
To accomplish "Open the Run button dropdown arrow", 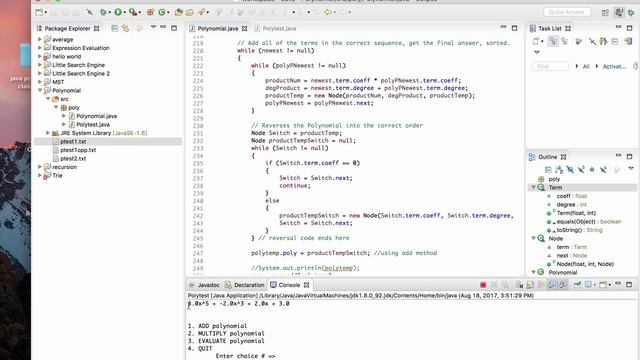I will (x=124, y=13).
